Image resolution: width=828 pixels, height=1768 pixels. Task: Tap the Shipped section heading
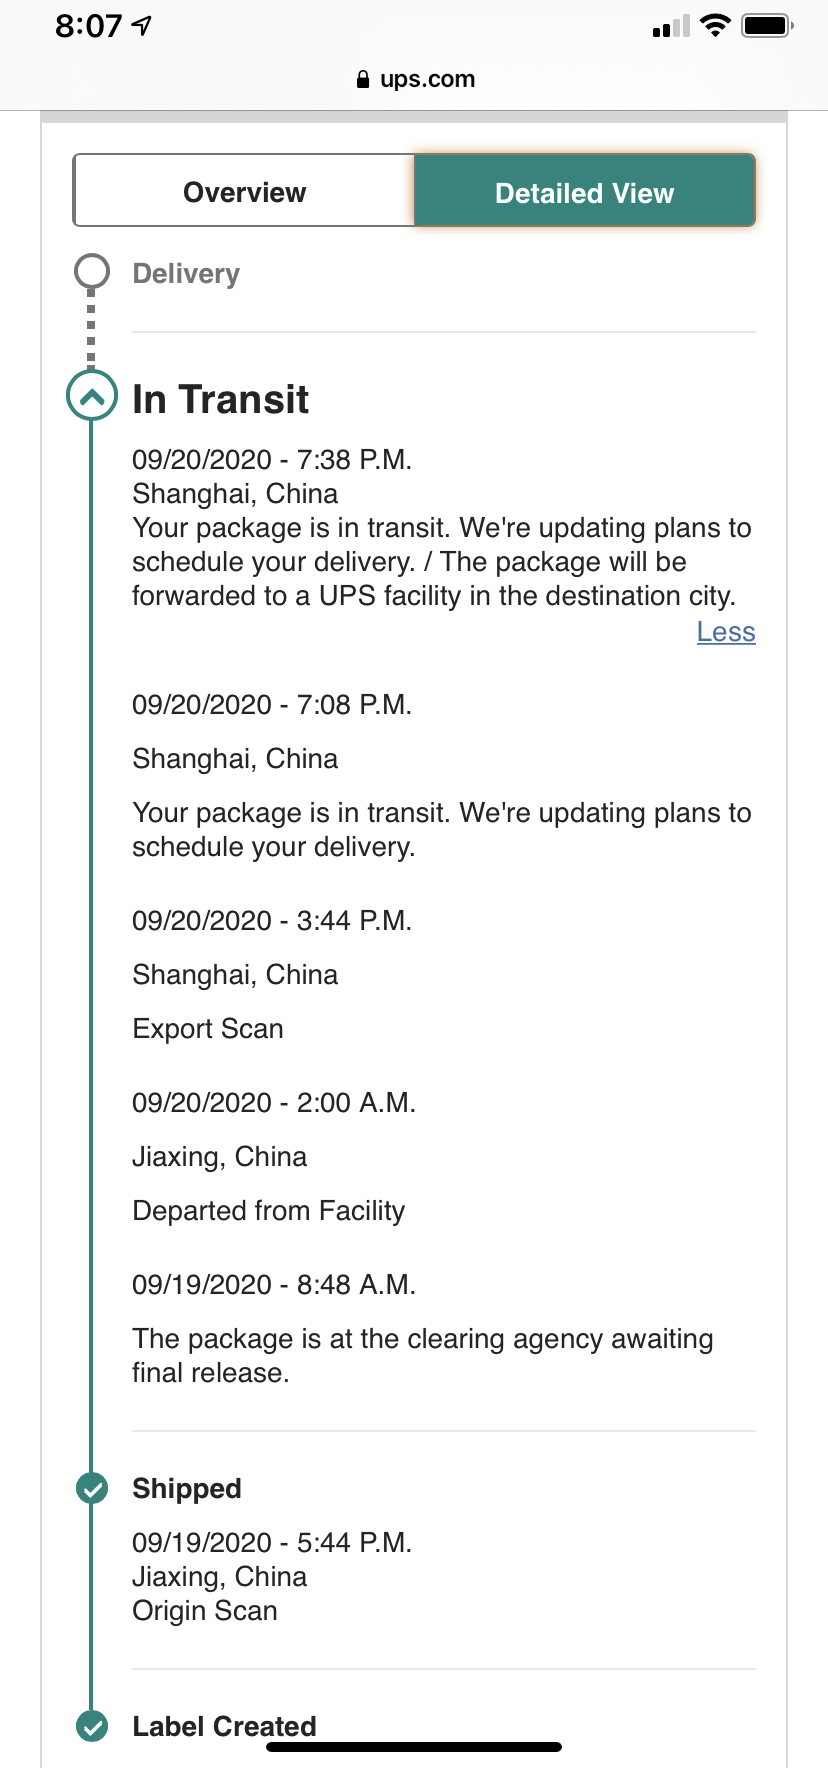tap(187, 1488)
